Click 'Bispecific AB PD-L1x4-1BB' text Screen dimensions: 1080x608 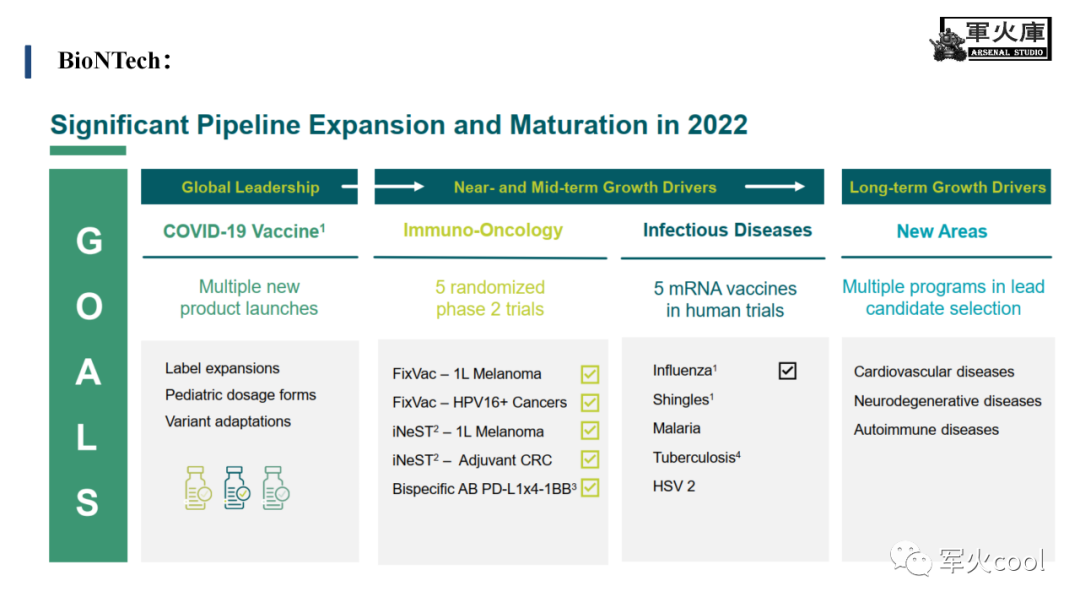pyautogui.click(x=484, y=489)
